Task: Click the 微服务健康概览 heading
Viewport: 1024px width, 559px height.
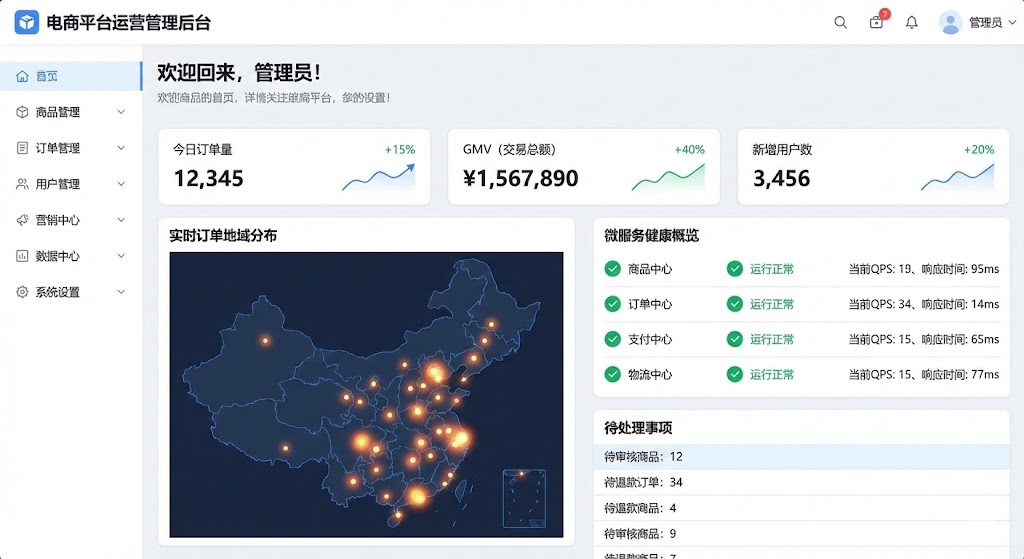Action: pyautogui.click(x=652, y=235)
